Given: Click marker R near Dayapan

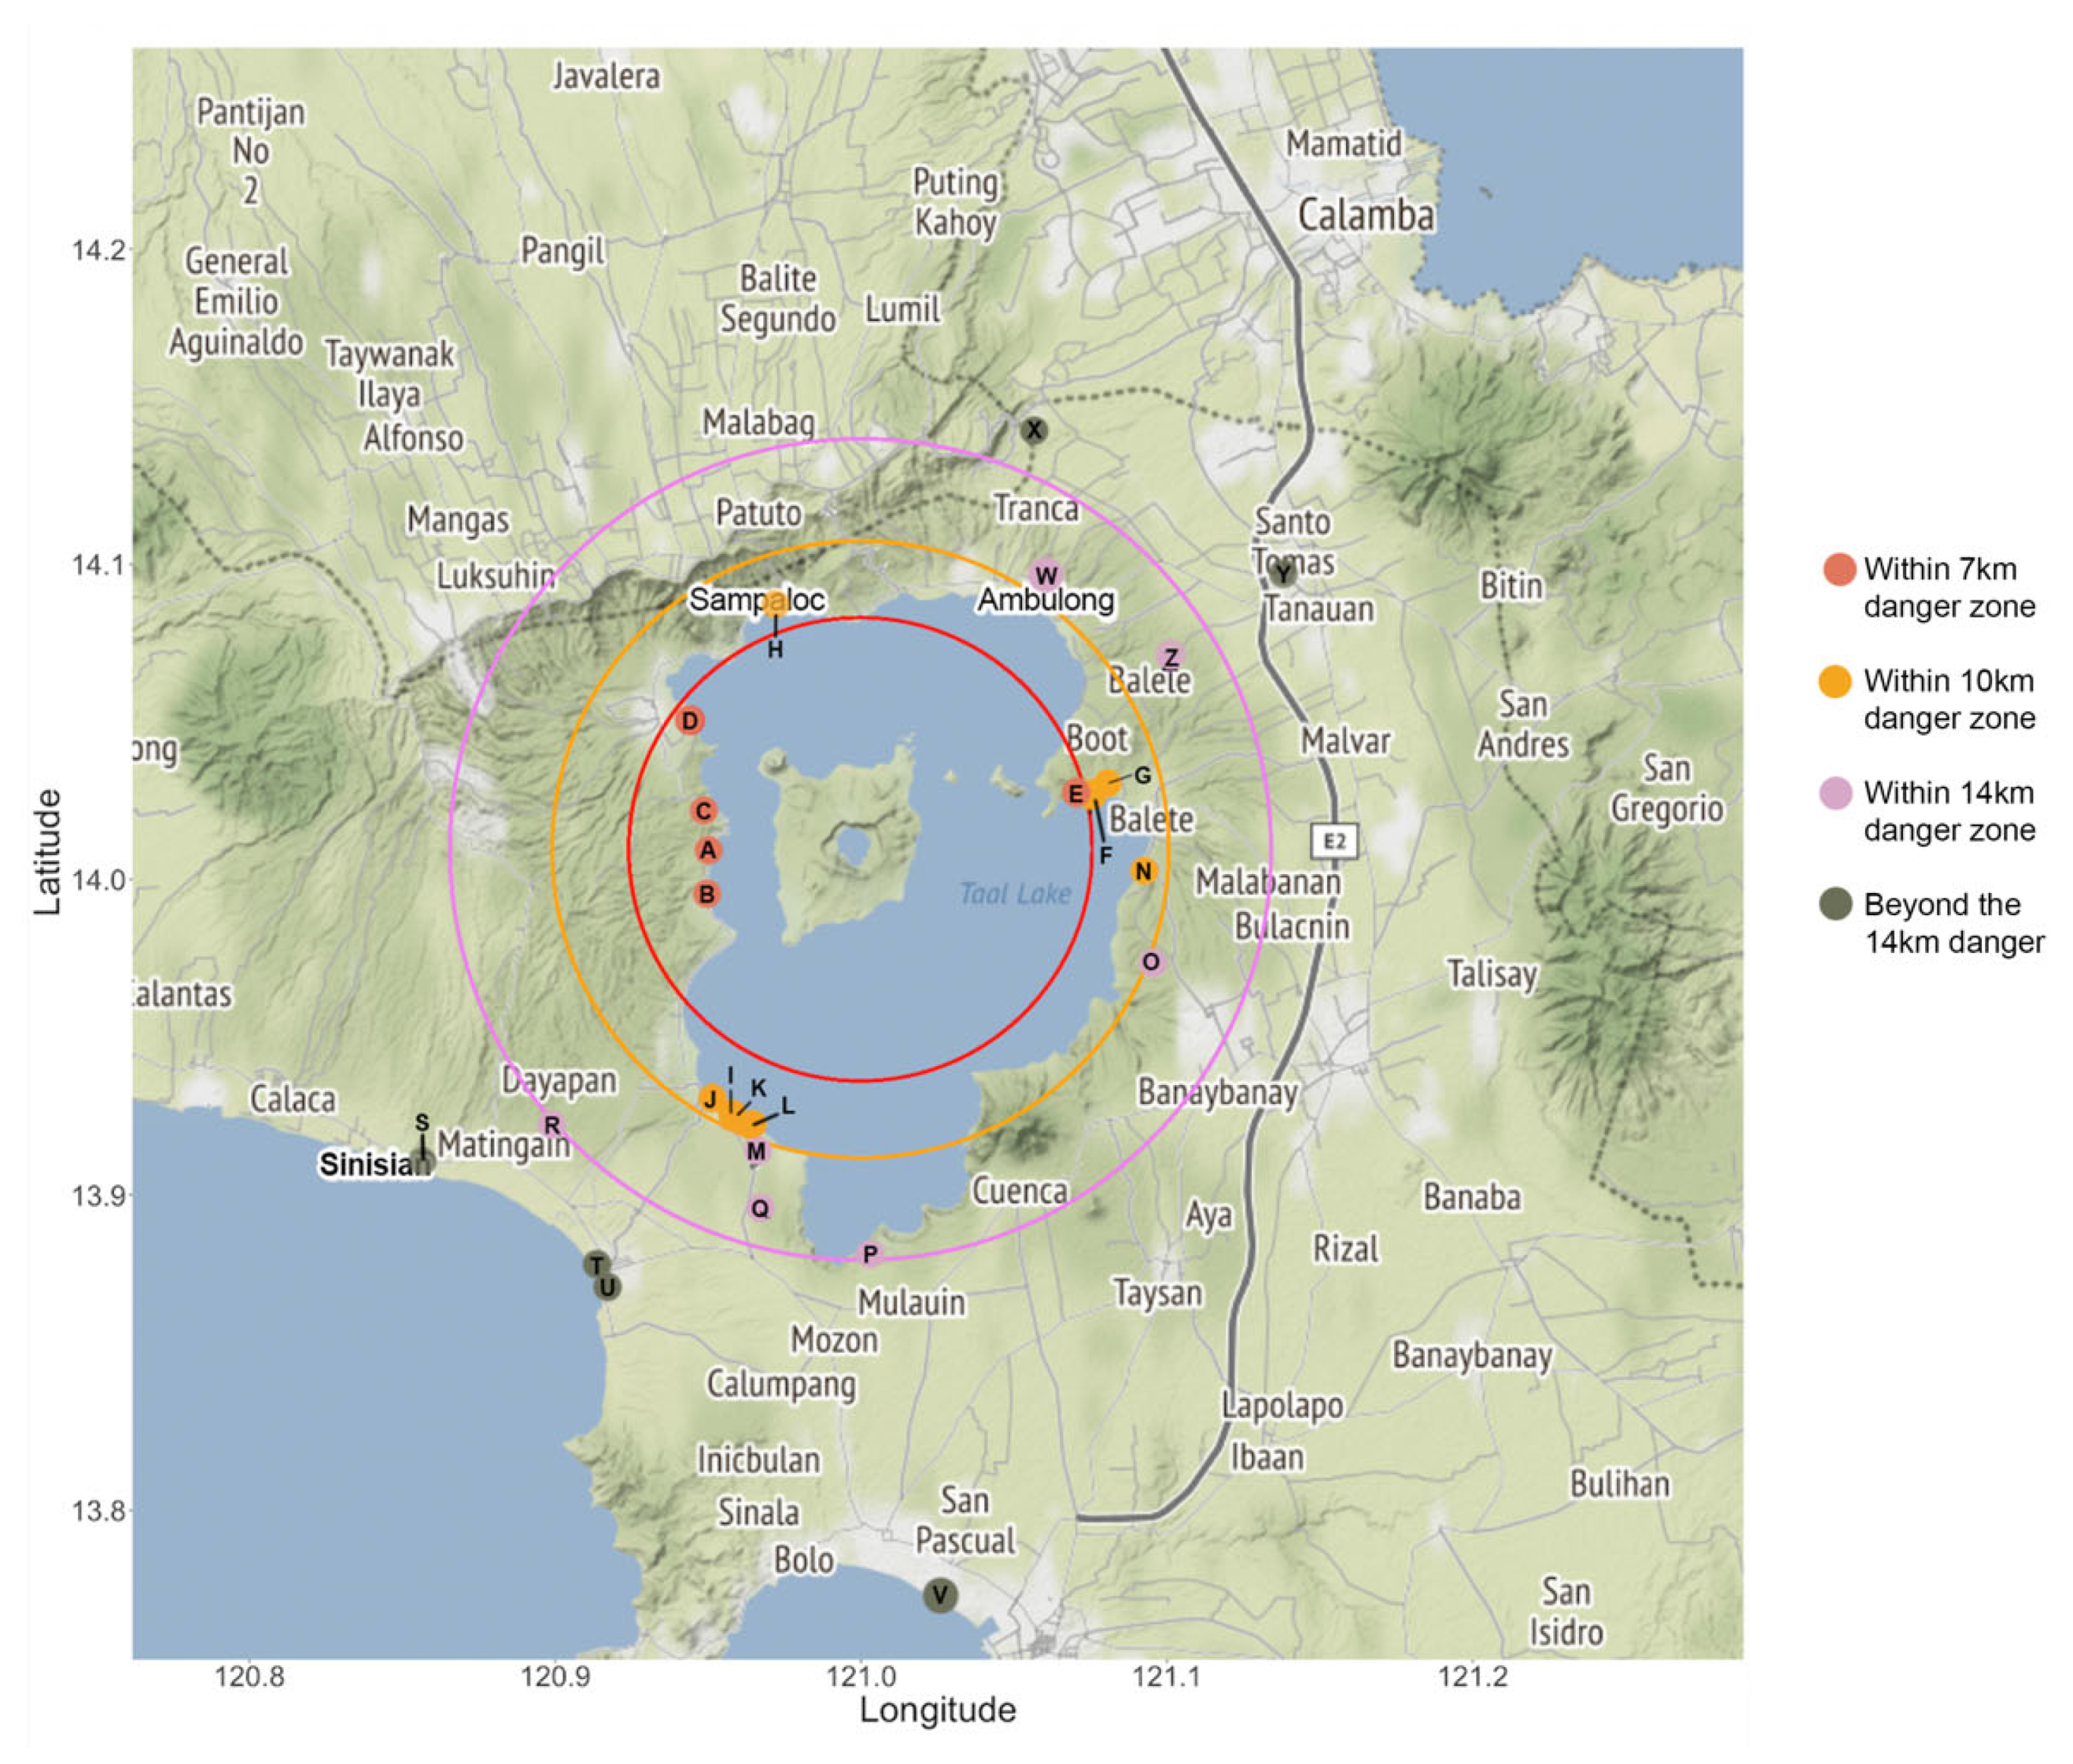Looking at the screenshot, I should (x=551, y=1125).
